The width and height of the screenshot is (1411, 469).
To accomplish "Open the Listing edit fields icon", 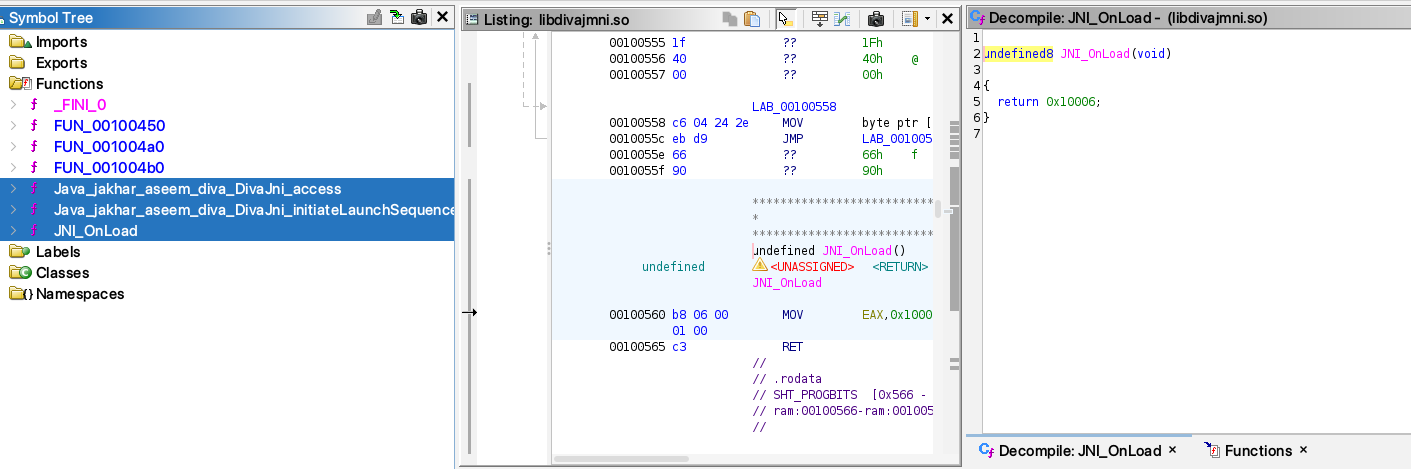I will [x=819, y=19].
